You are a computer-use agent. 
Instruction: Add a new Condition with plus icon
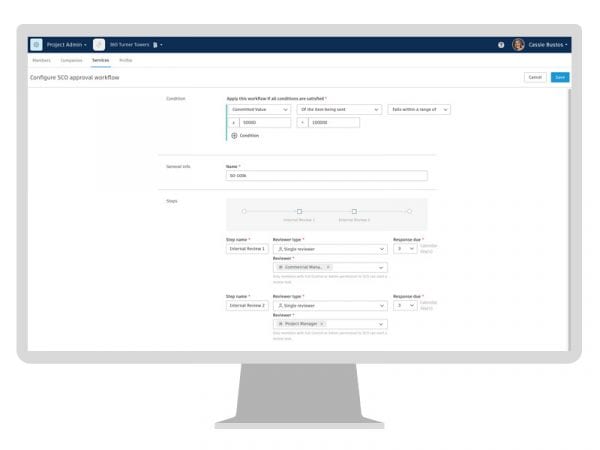[x=245, y=135]
